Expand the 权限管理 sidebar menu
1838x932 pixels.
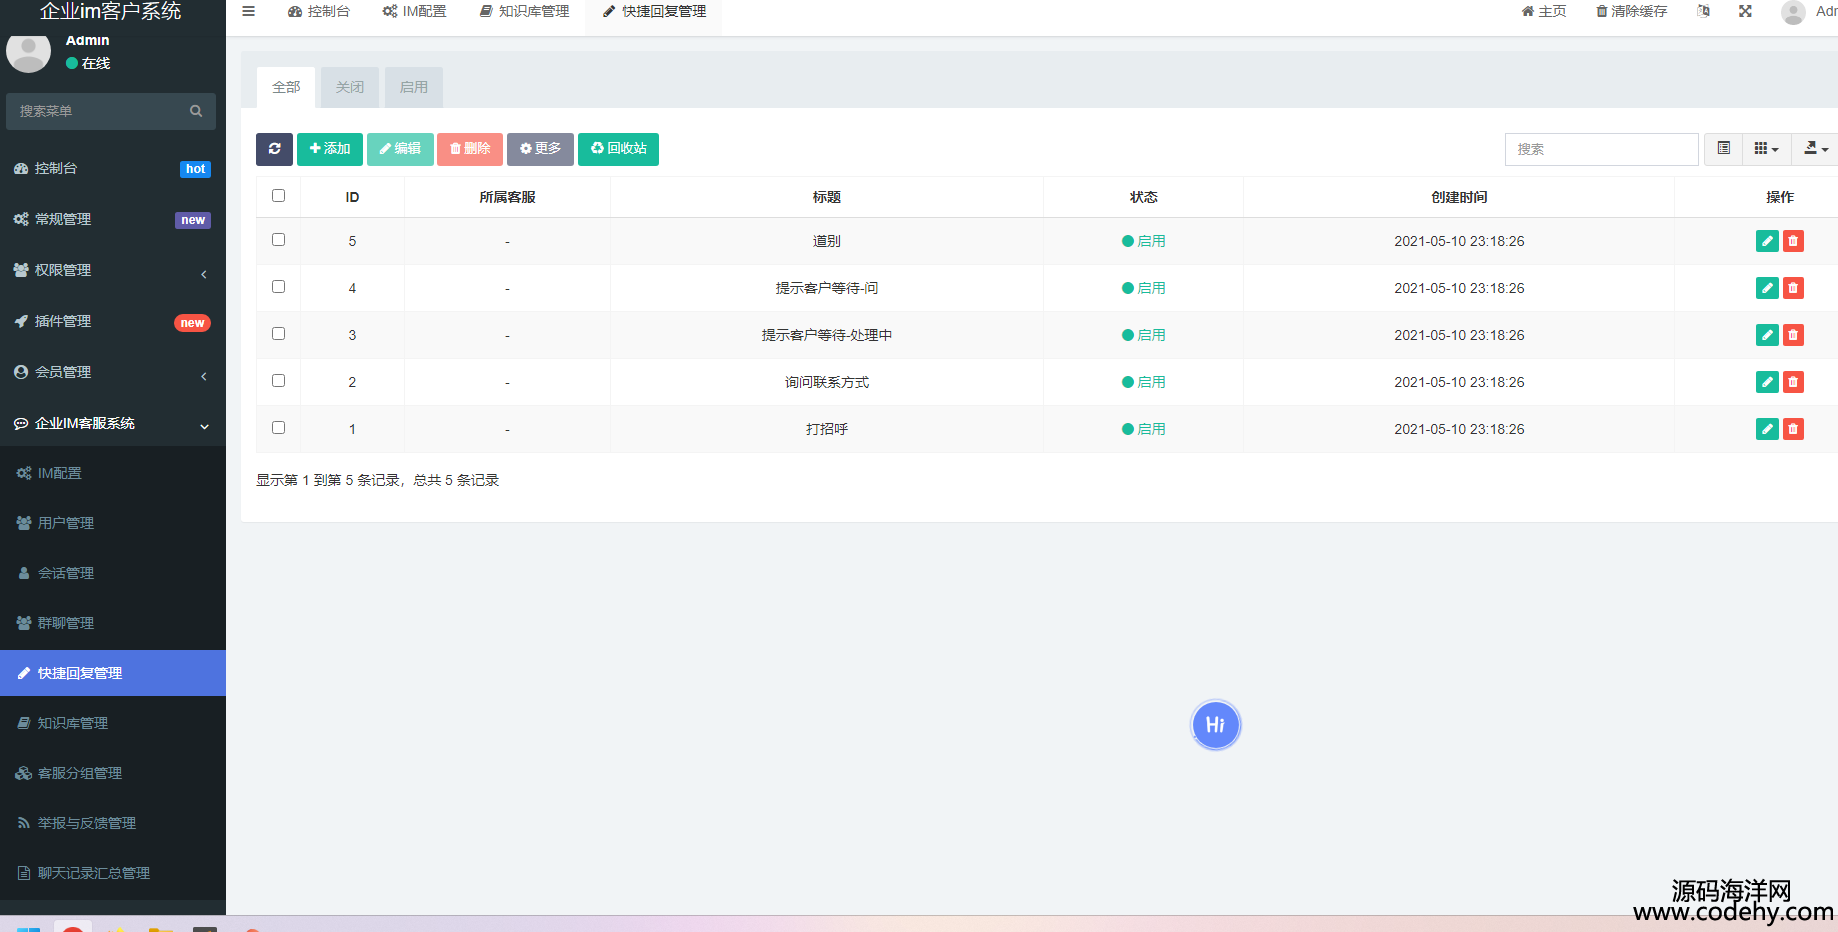pos(112,271)
